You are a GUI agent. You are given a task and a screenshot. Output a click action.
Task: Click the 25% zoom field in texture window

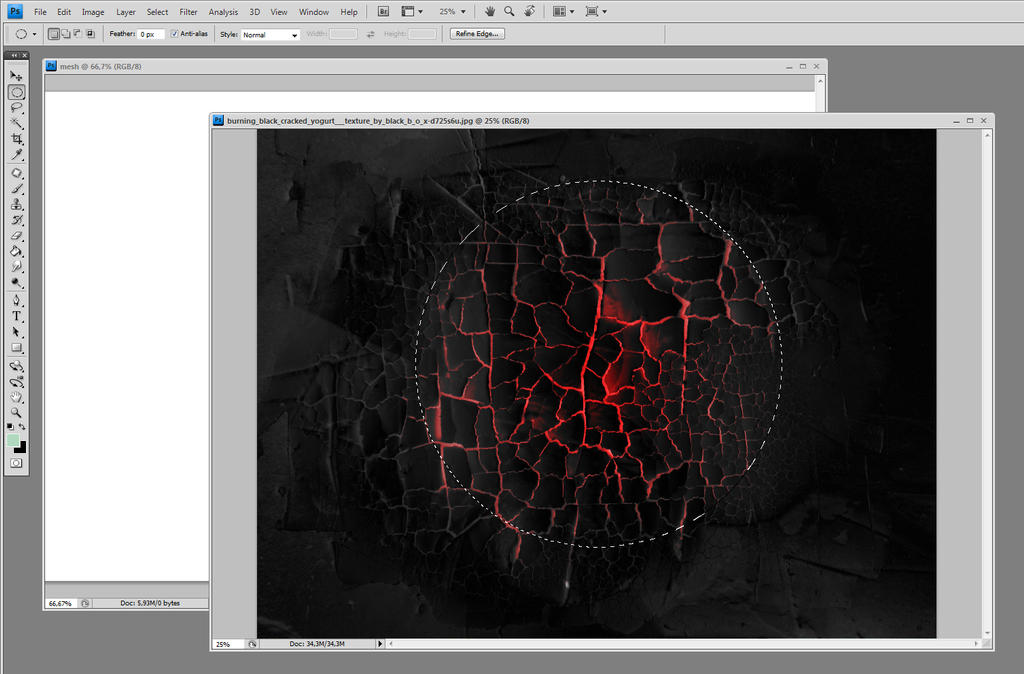pos(228,644)
